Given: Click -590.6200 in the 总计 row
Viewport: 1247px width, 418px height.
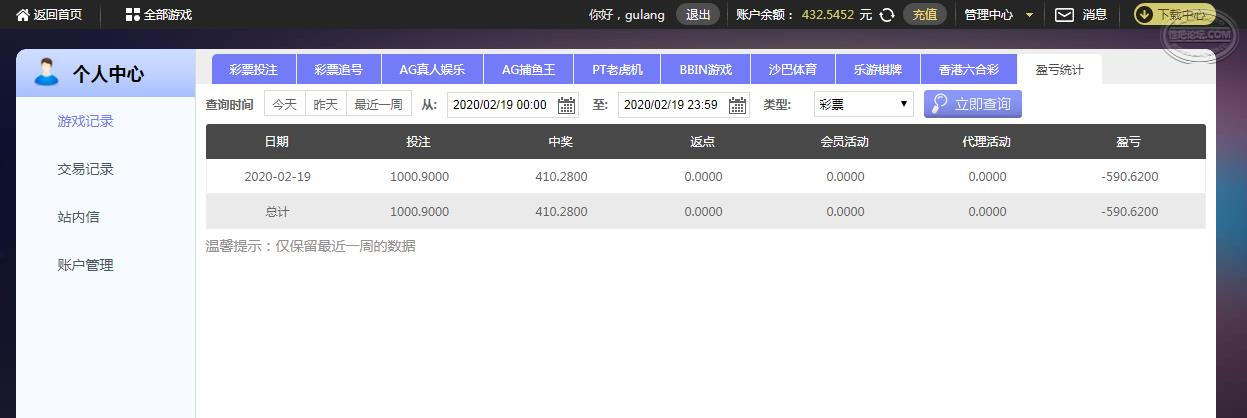Looking at the screenshot, I should (1129, 212).
